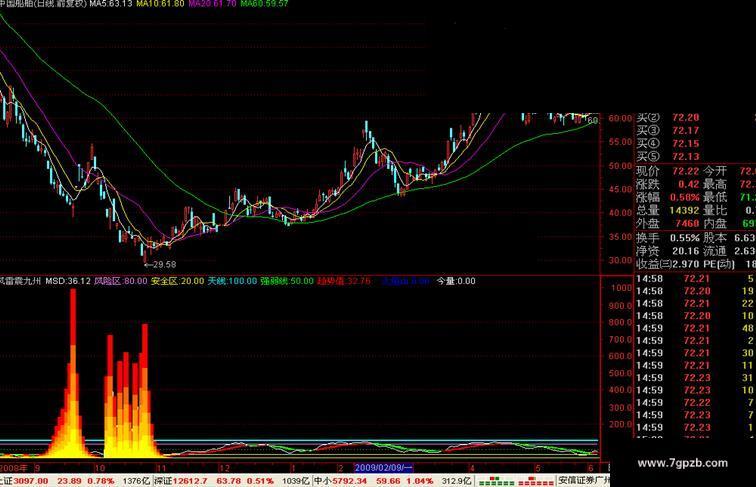Click the 外盘 value 7460
Screen dimensions: 756x487
click(x=687, y=223)
